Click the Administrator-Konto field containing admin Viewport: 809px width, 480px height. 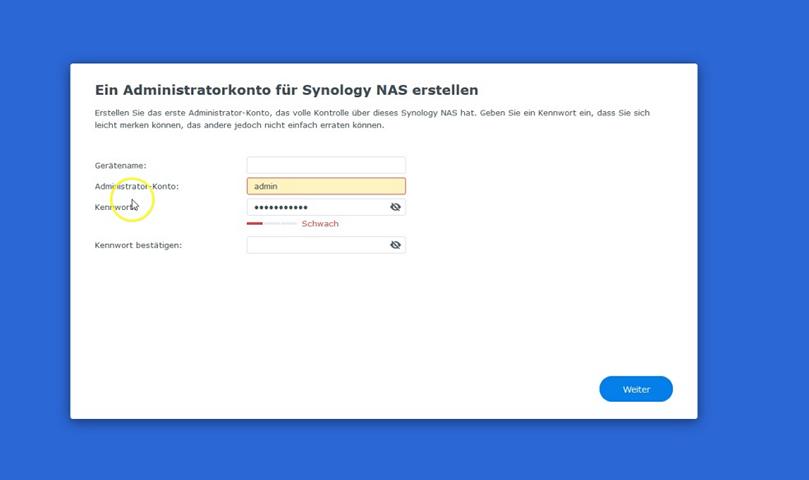326,186
